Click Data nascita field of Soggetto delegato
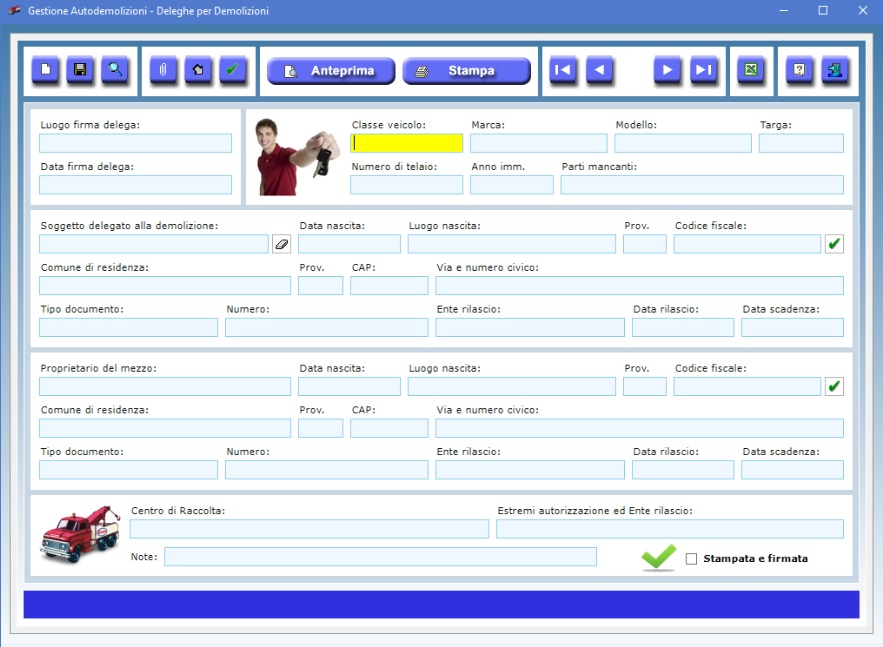This screenshot has height=647, width=883. click(x=349, y=244)
